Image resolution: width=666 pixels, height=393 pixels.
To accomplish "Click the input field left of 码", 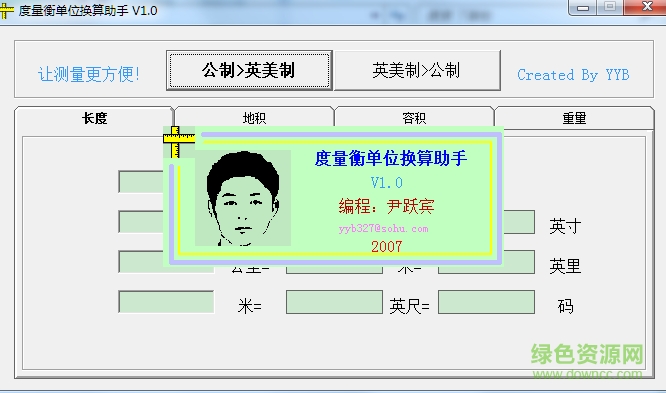I will [x=486, y=302].
